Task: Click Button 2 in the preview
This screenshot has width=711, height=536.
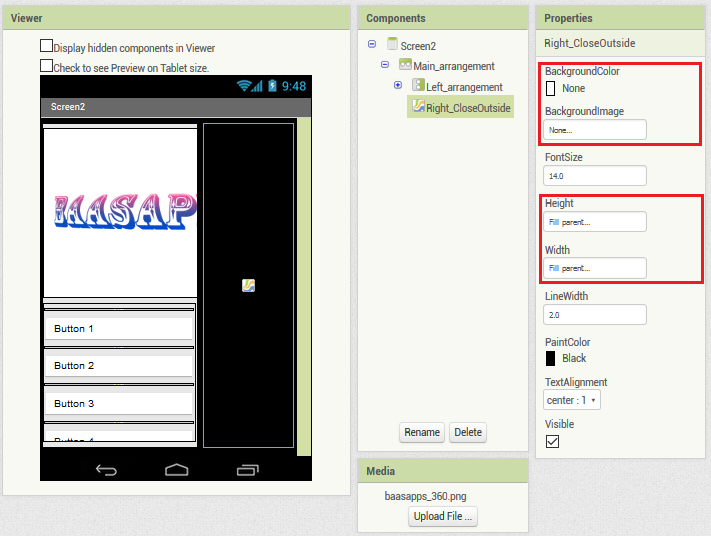Action: click(x=119, y=365)
